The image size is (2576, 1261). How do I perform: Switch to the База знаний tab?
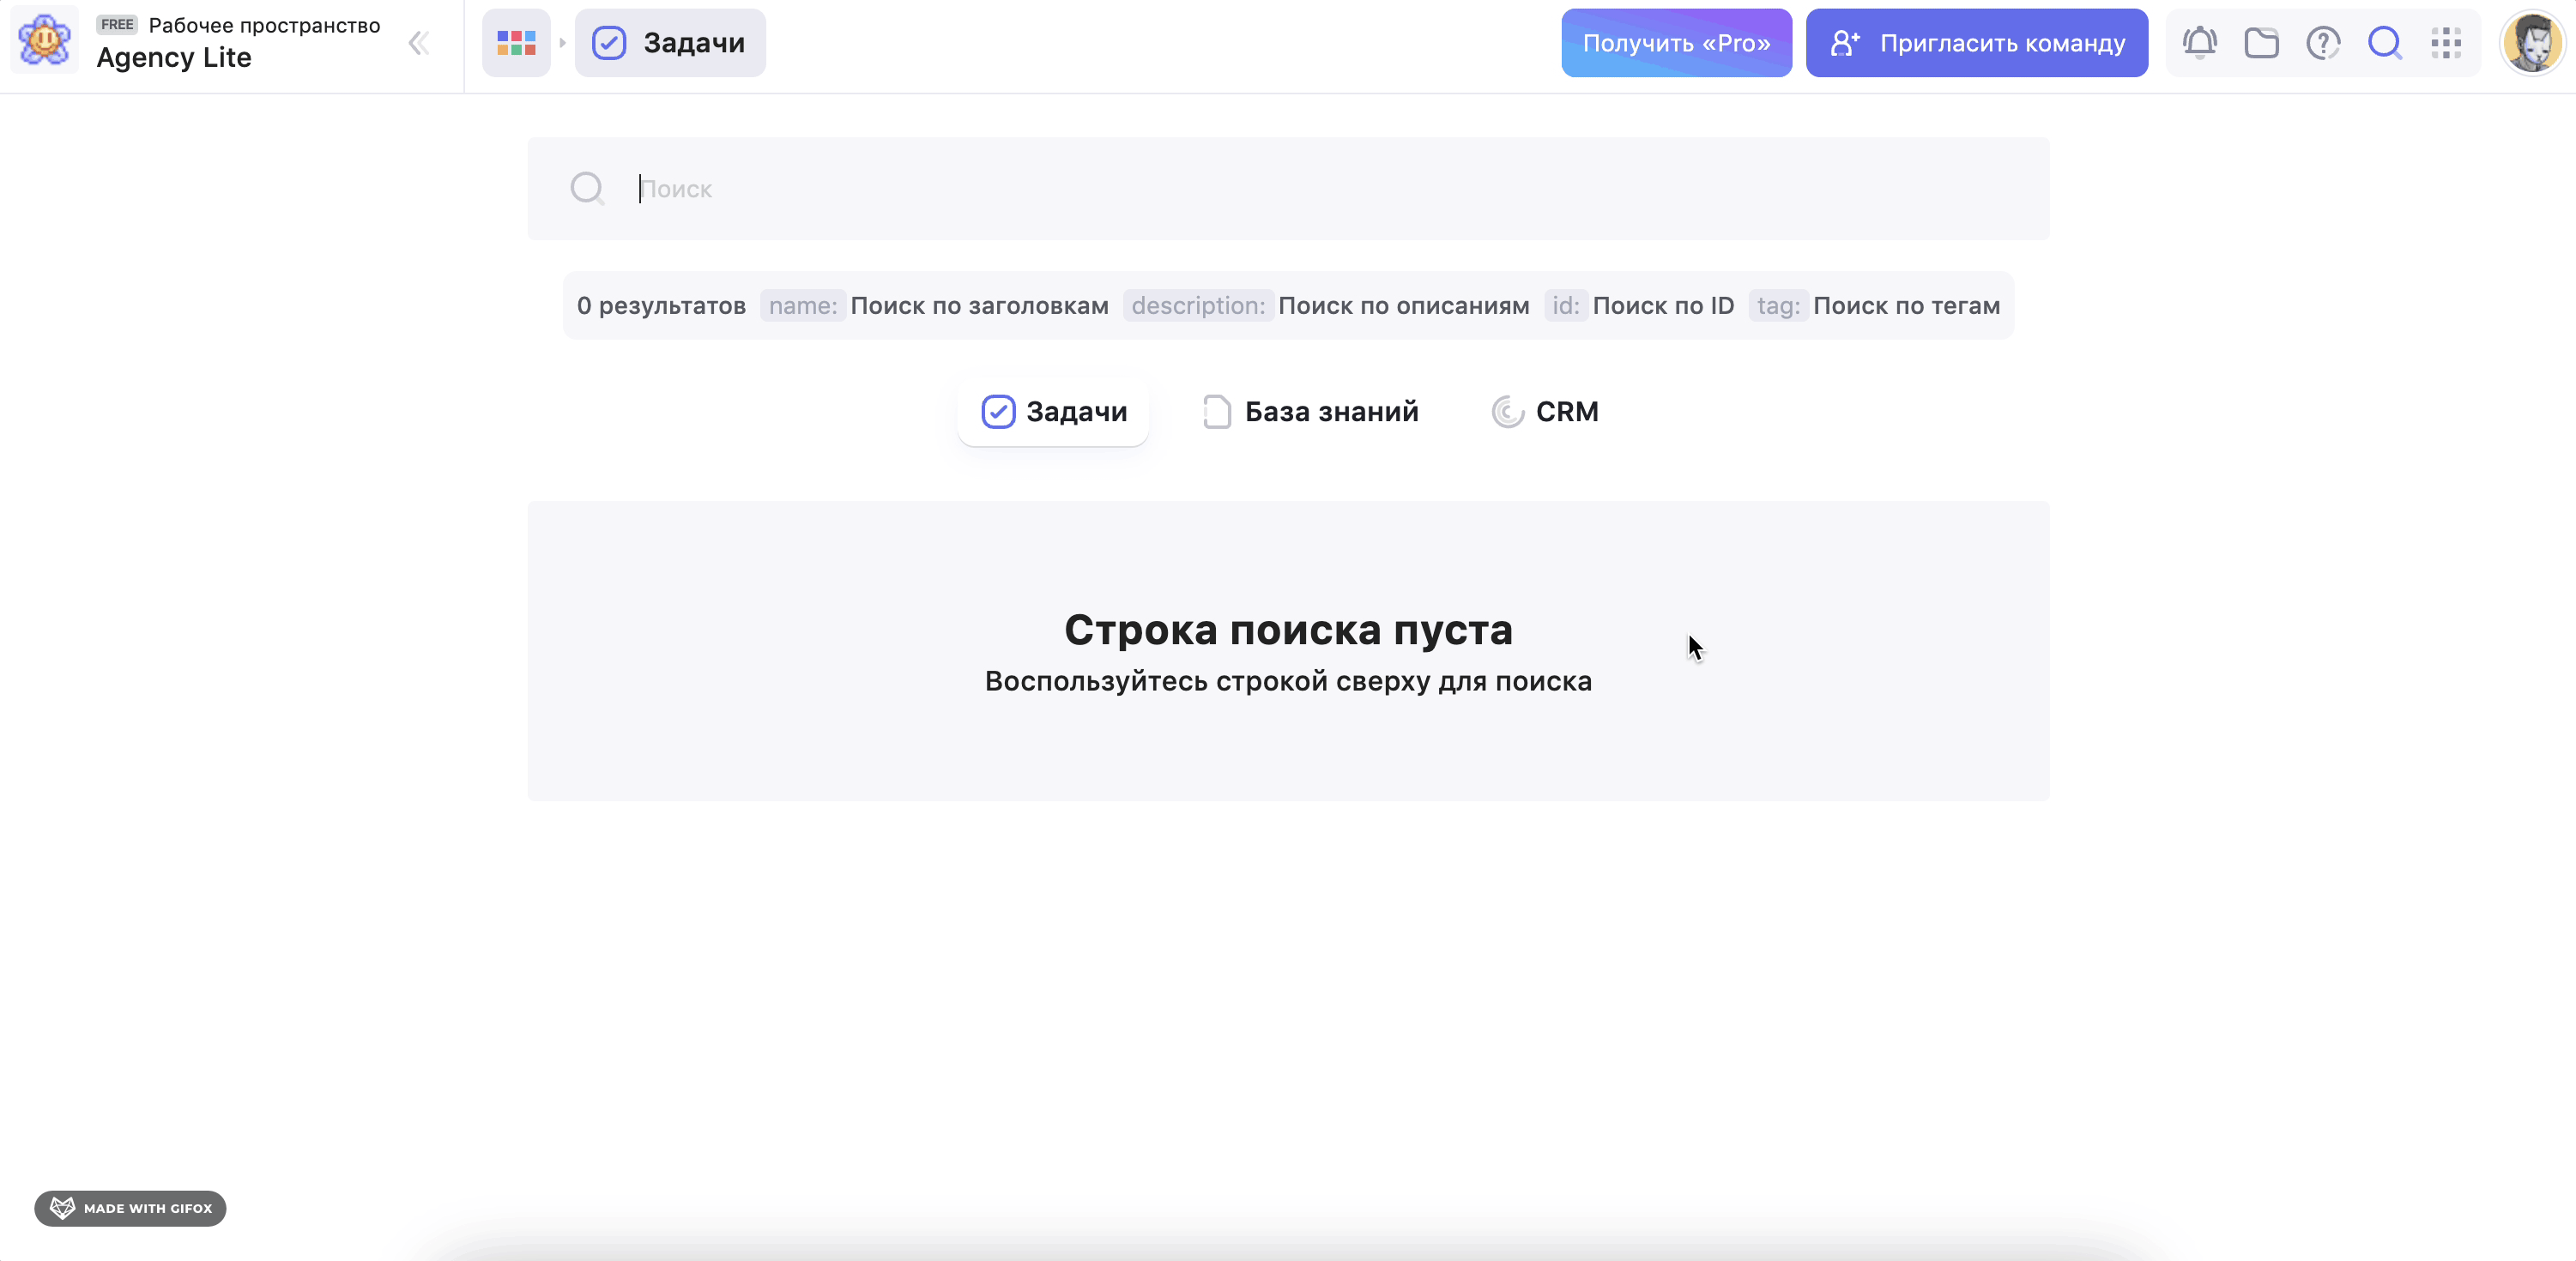[x=1310, y=411]
